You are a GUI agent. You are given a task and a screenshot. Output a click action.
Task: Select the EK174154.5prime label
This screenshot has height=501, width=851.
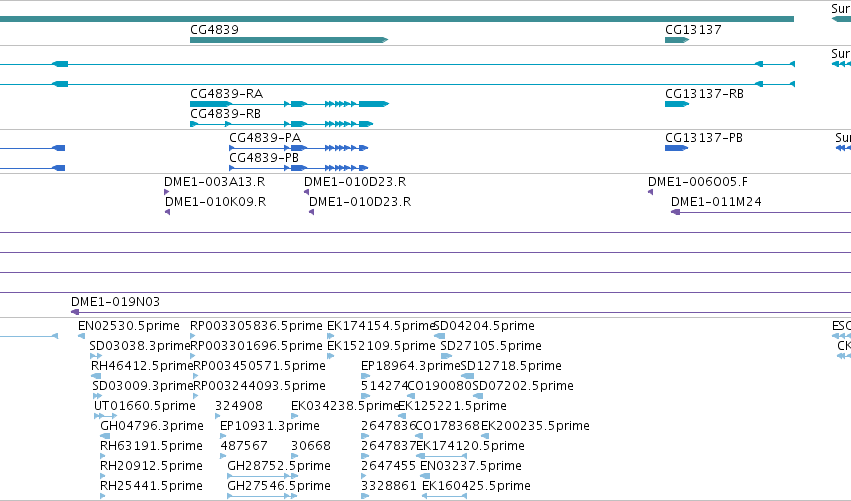point(380,326)
